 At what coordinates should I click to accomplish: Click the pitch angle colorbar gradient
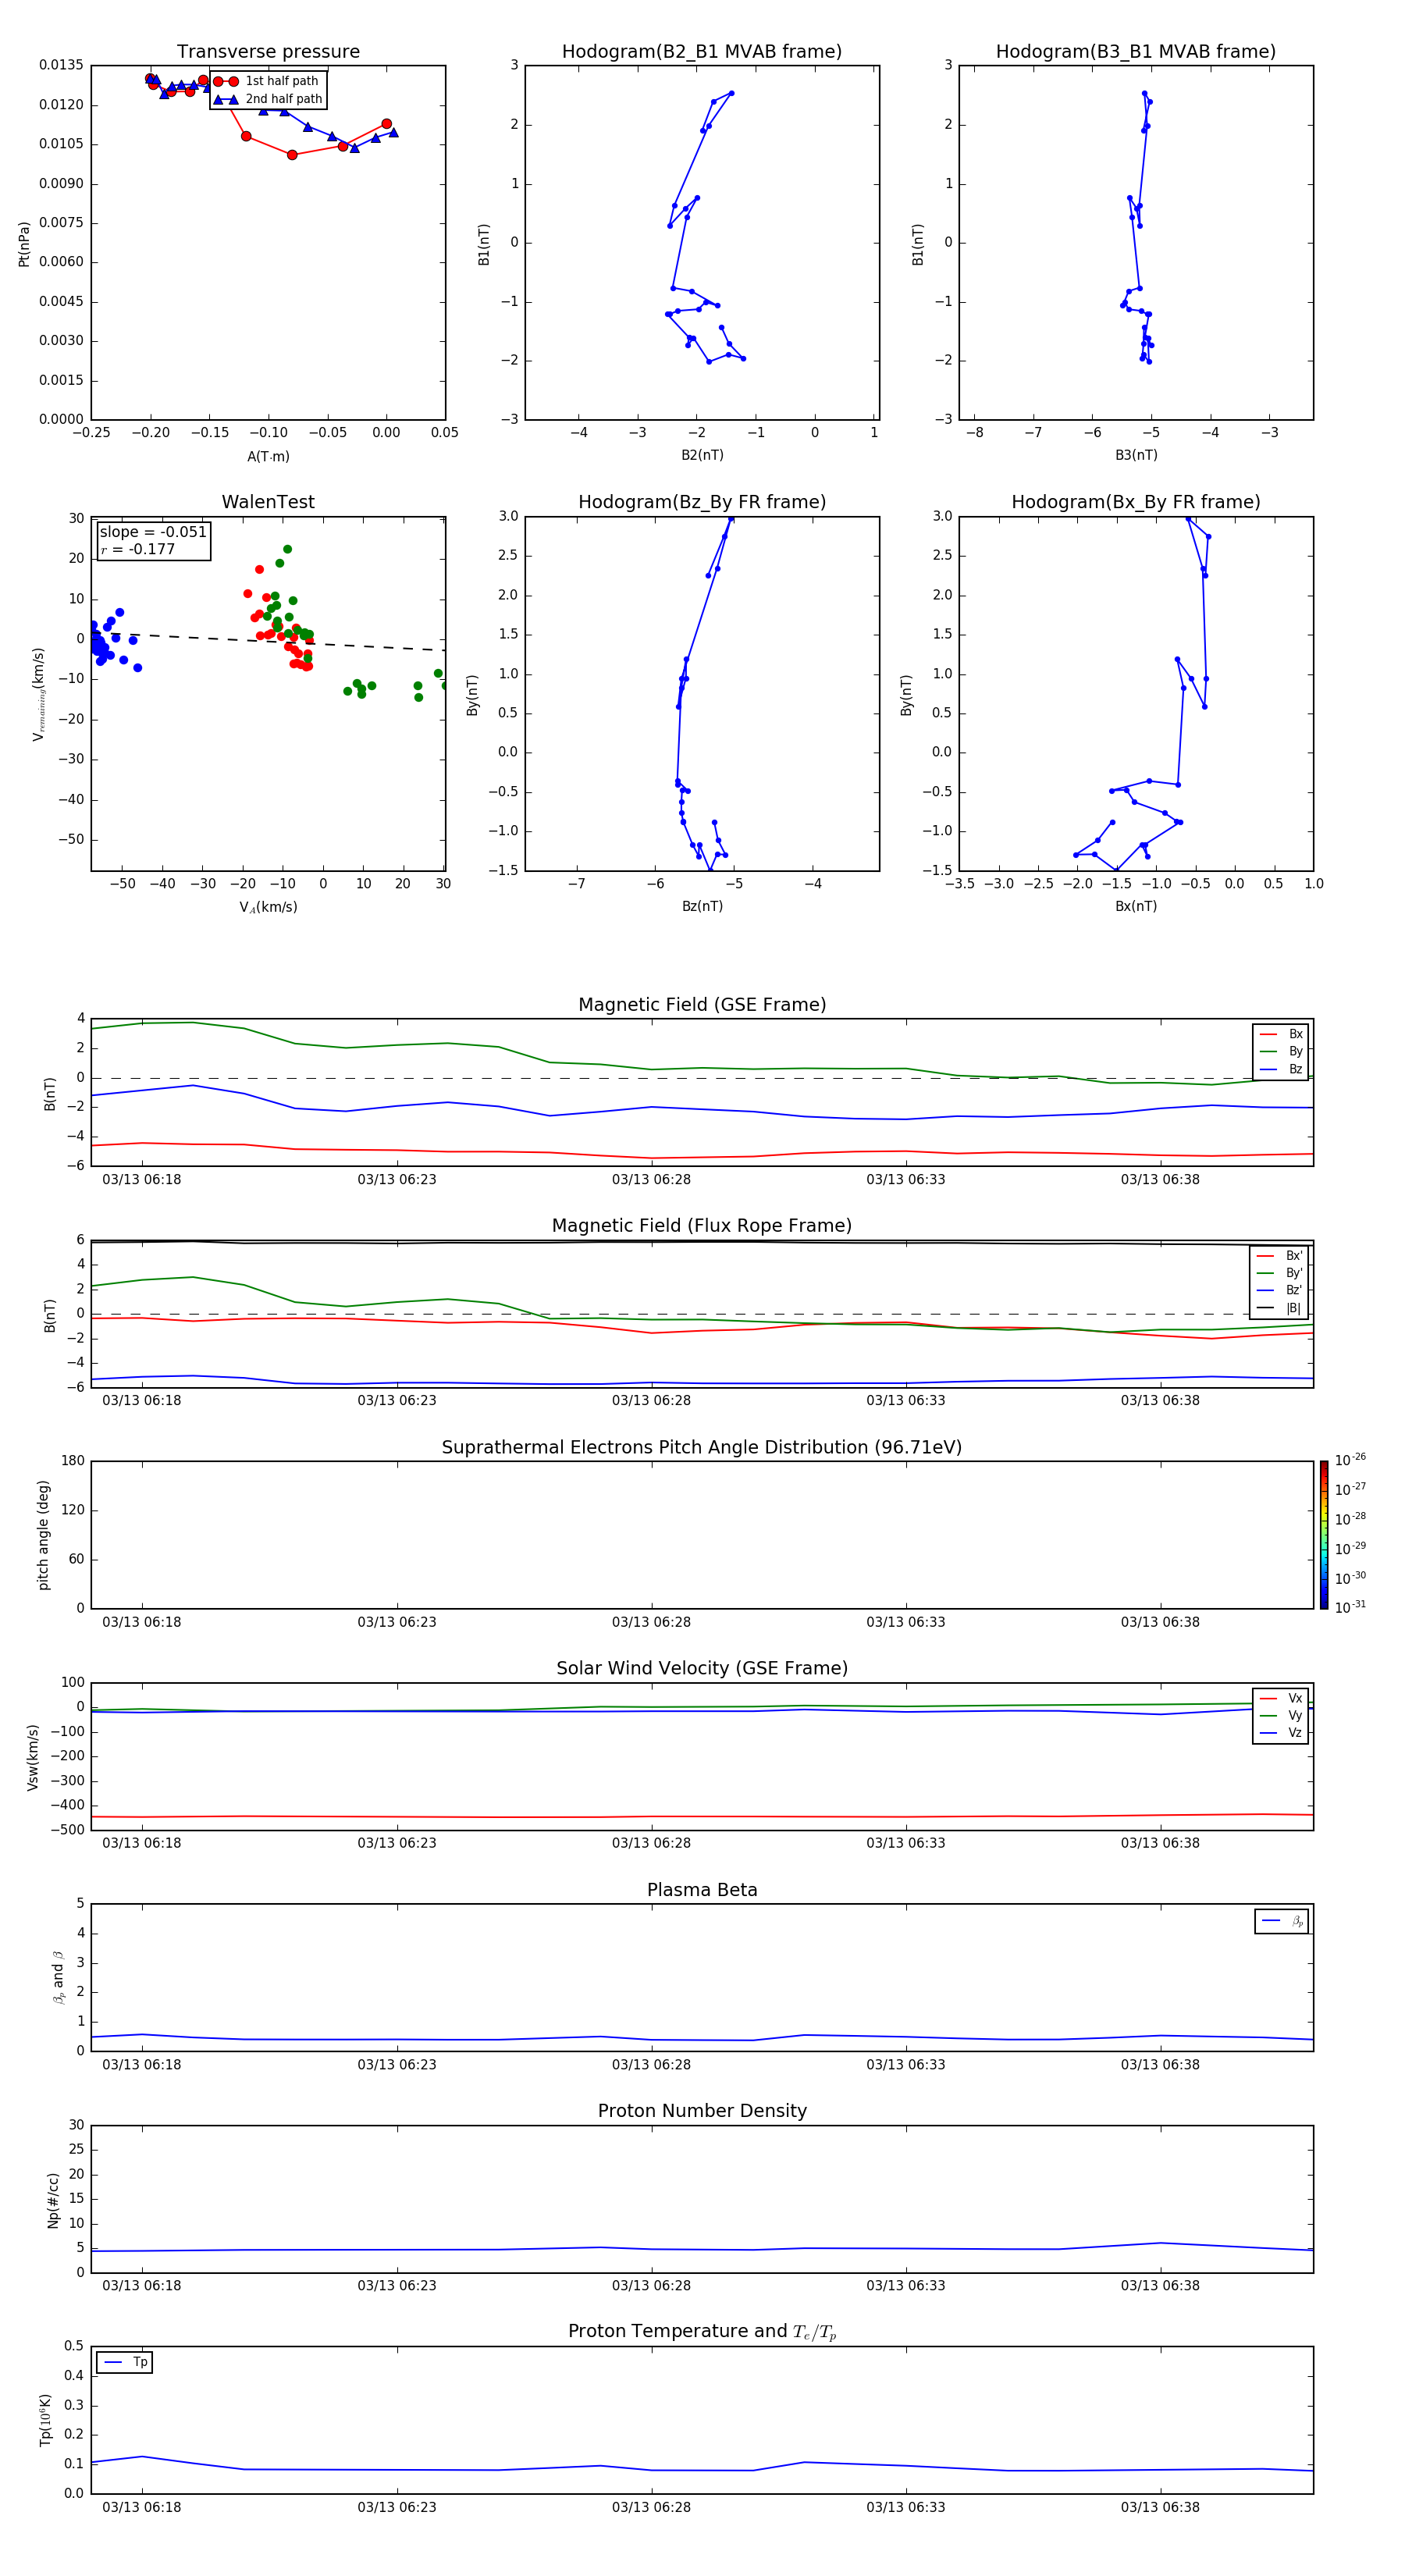coord(1324,1535)
